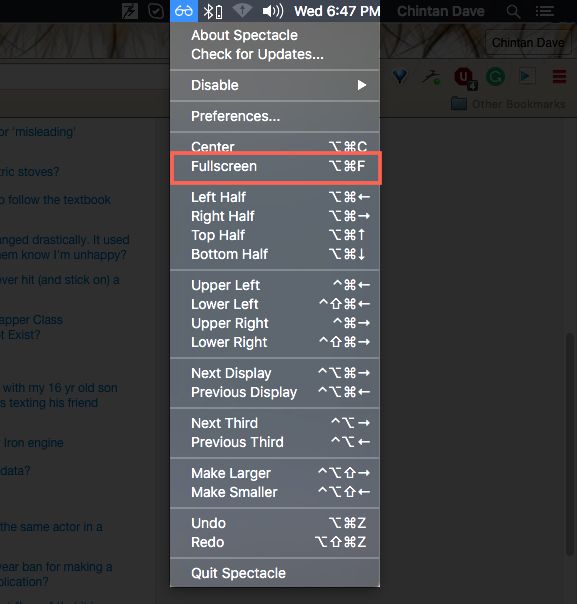This screenshot has height=604, width=577.
Task: Click the volume speaker icon
Action: [273, 11]
